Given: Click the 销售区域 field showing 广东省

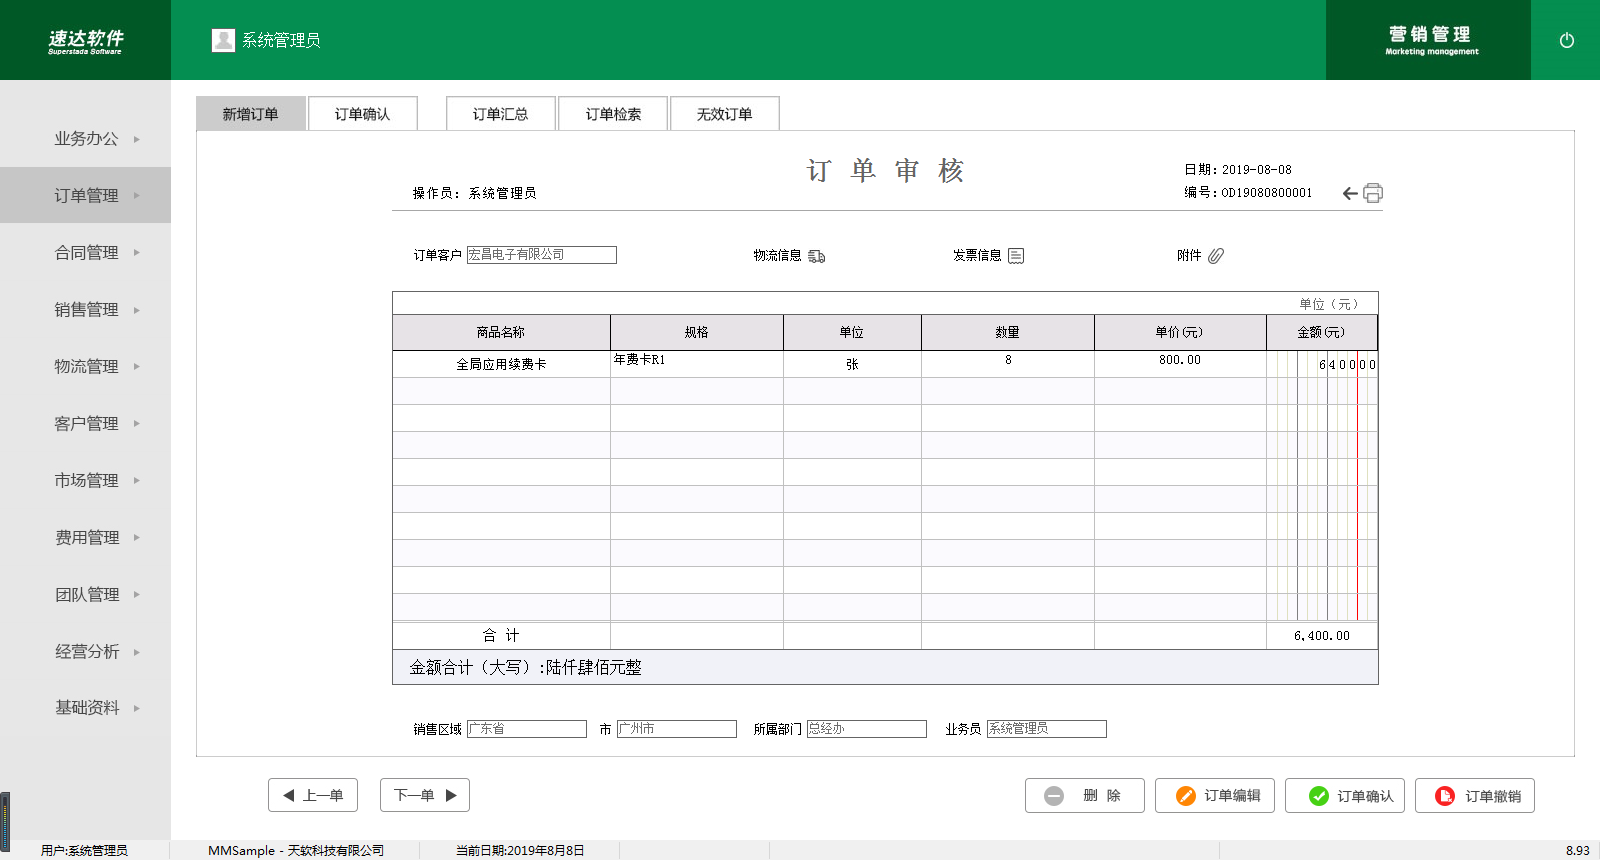Looking at the screenshot, I should (527, 729).
